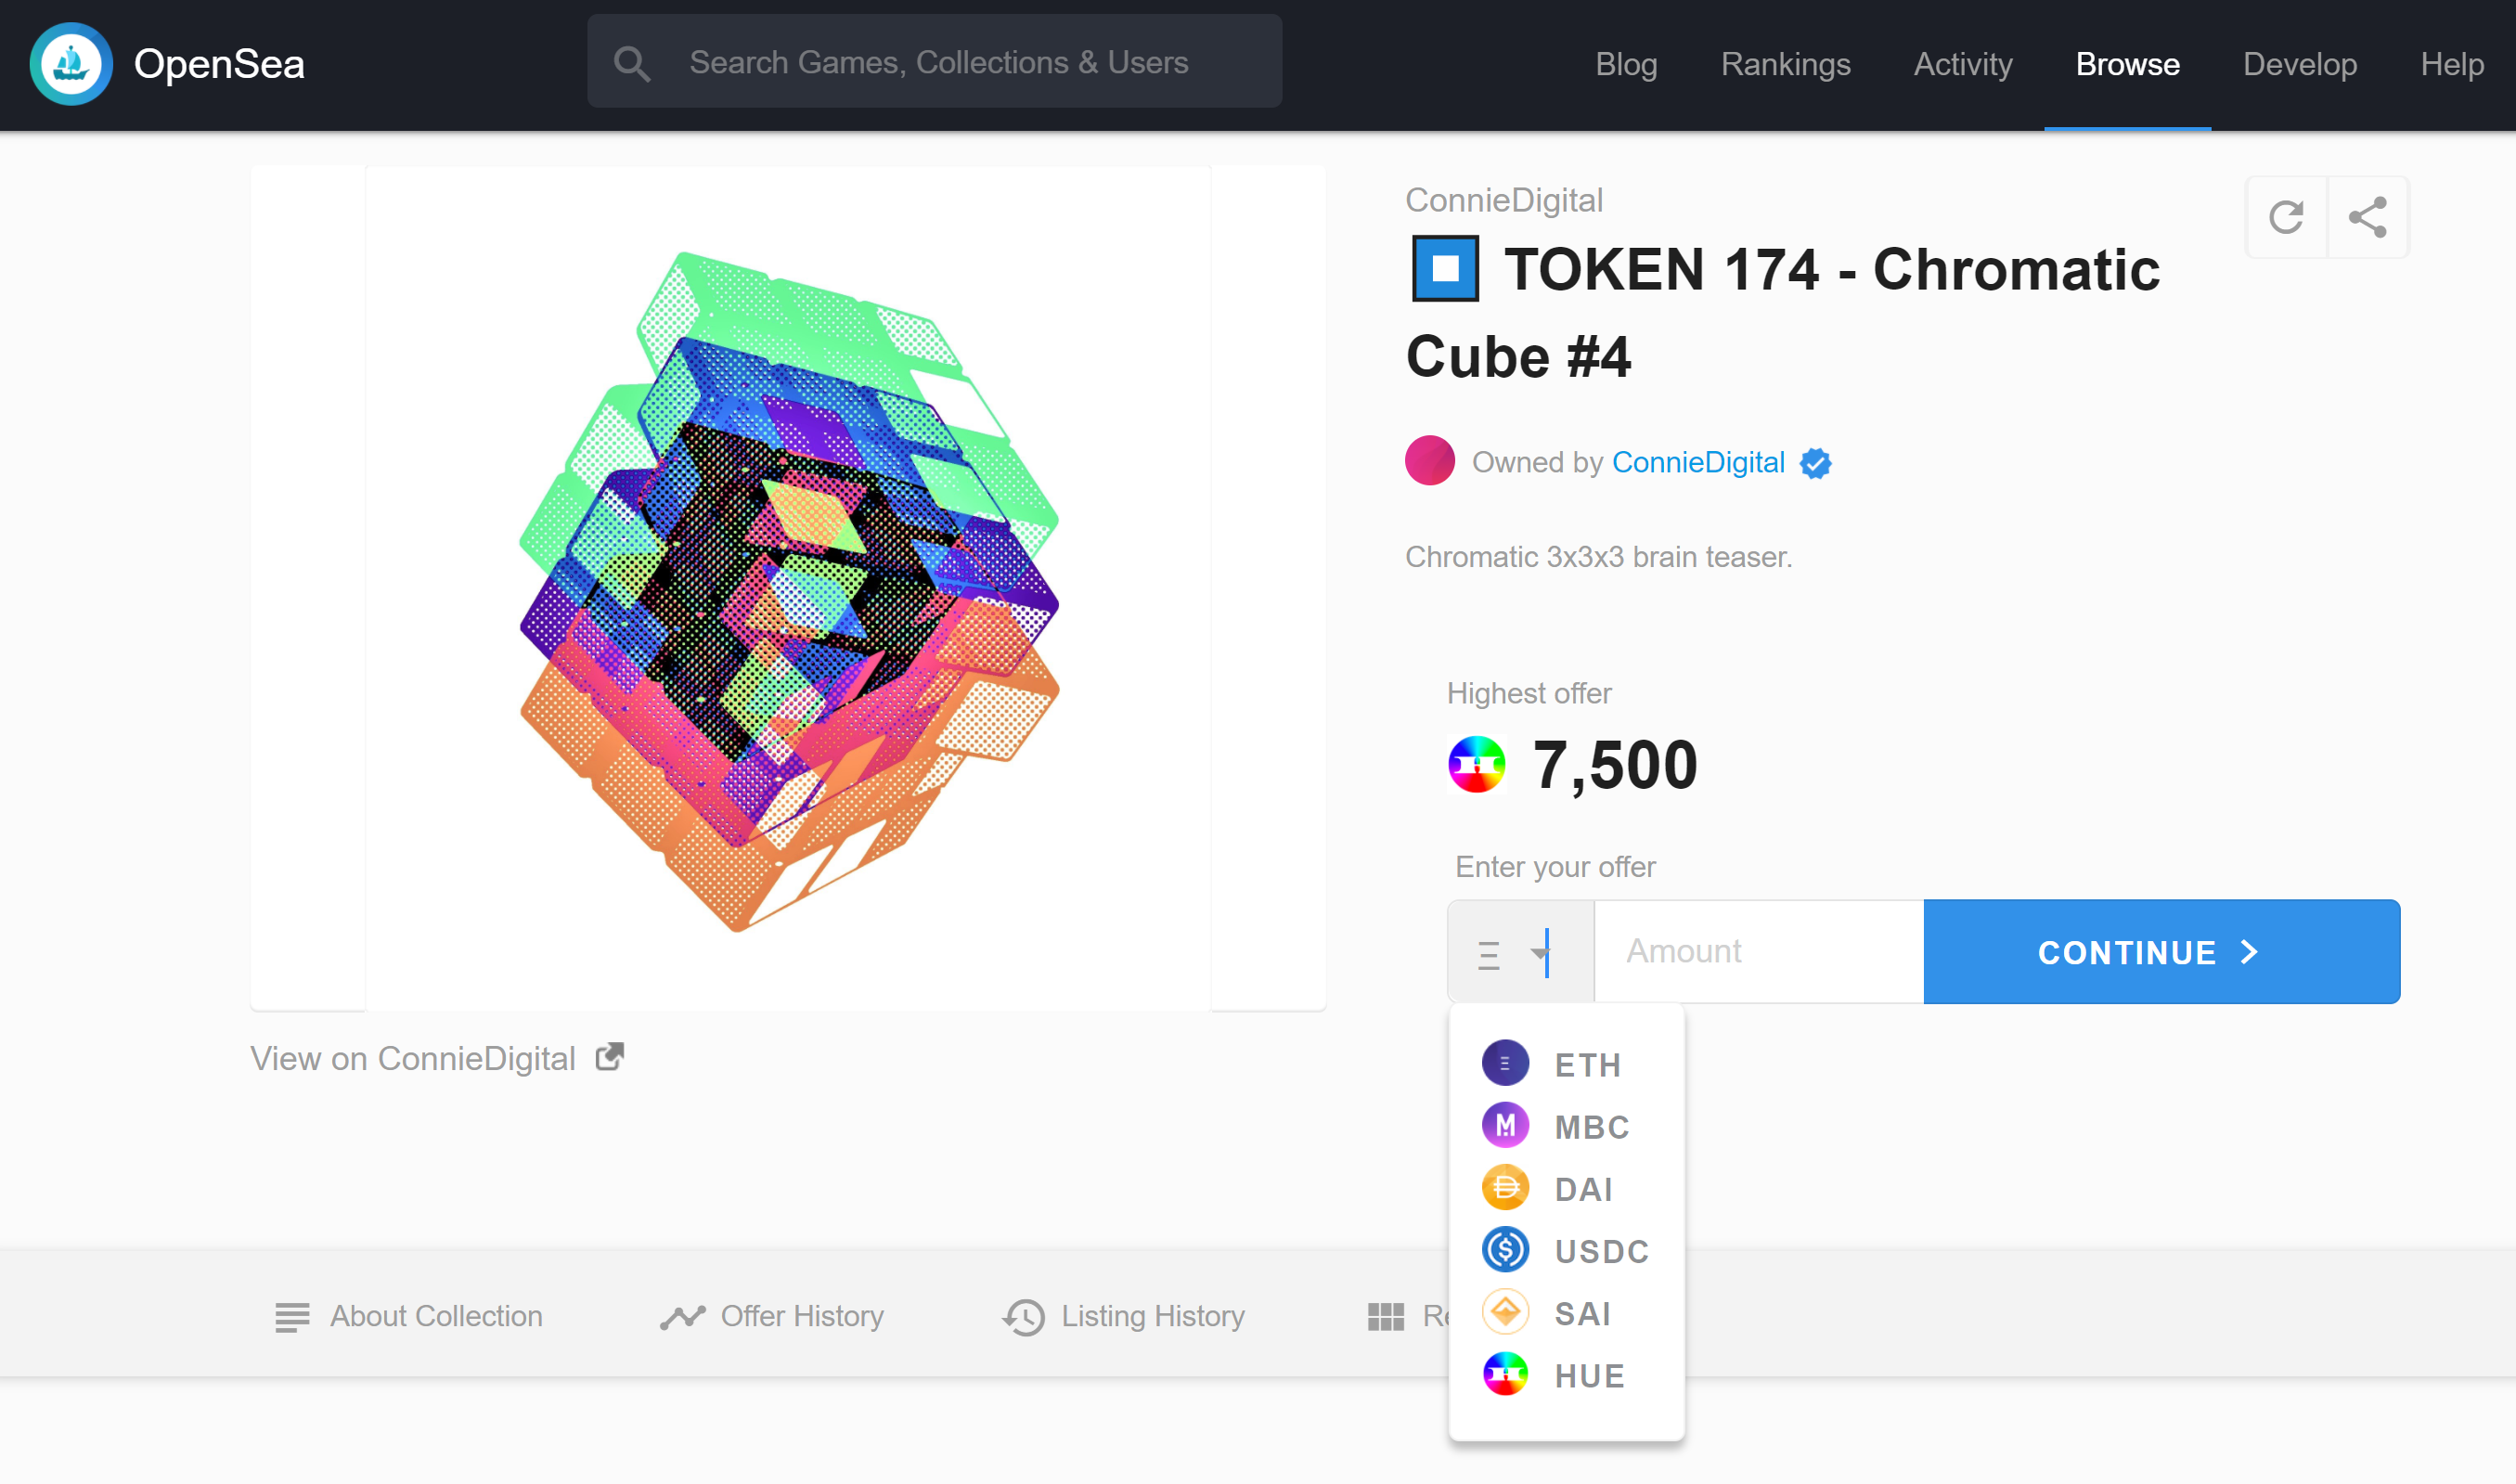This screenshot has width=2516, height=1484.
Task: Click the Chromatic 3x3x3 brain teaser description
Action: (x=1598, y=556)
